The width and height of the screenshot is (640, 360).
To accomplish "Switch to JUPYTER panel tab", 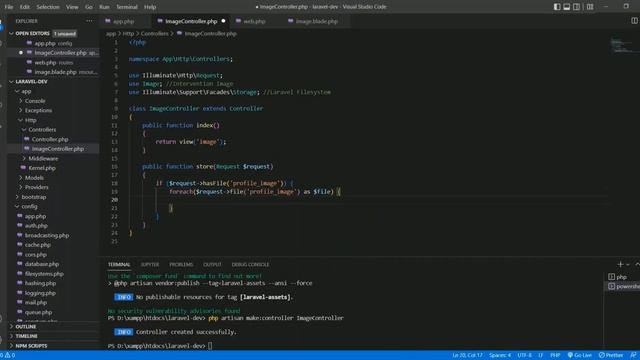I will pyautogui.click(x=150, y=264).
